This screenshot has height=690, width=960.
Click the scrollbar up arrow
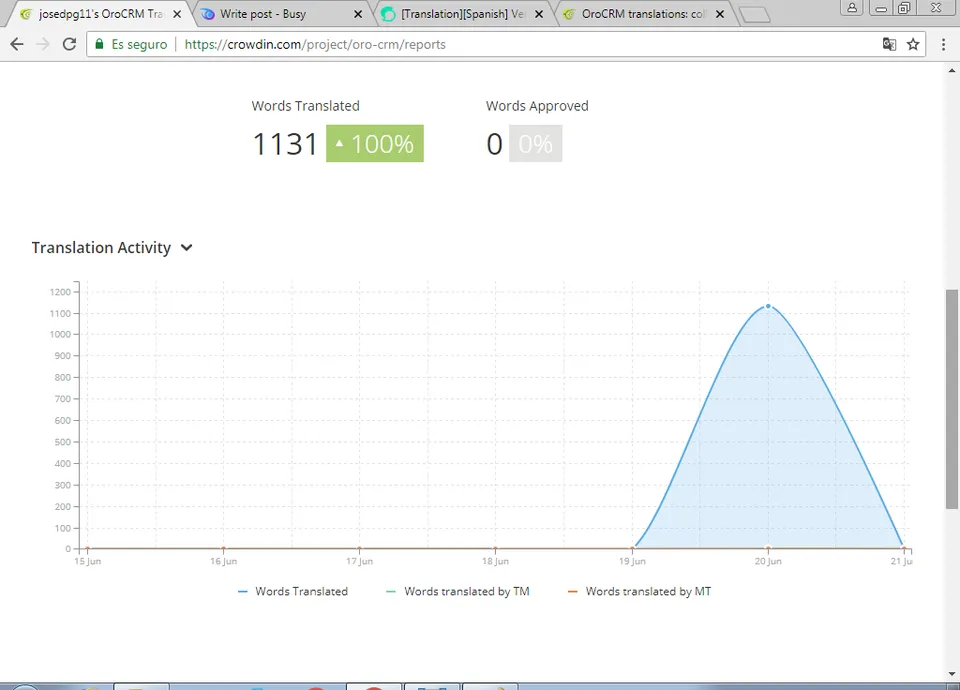951,70
